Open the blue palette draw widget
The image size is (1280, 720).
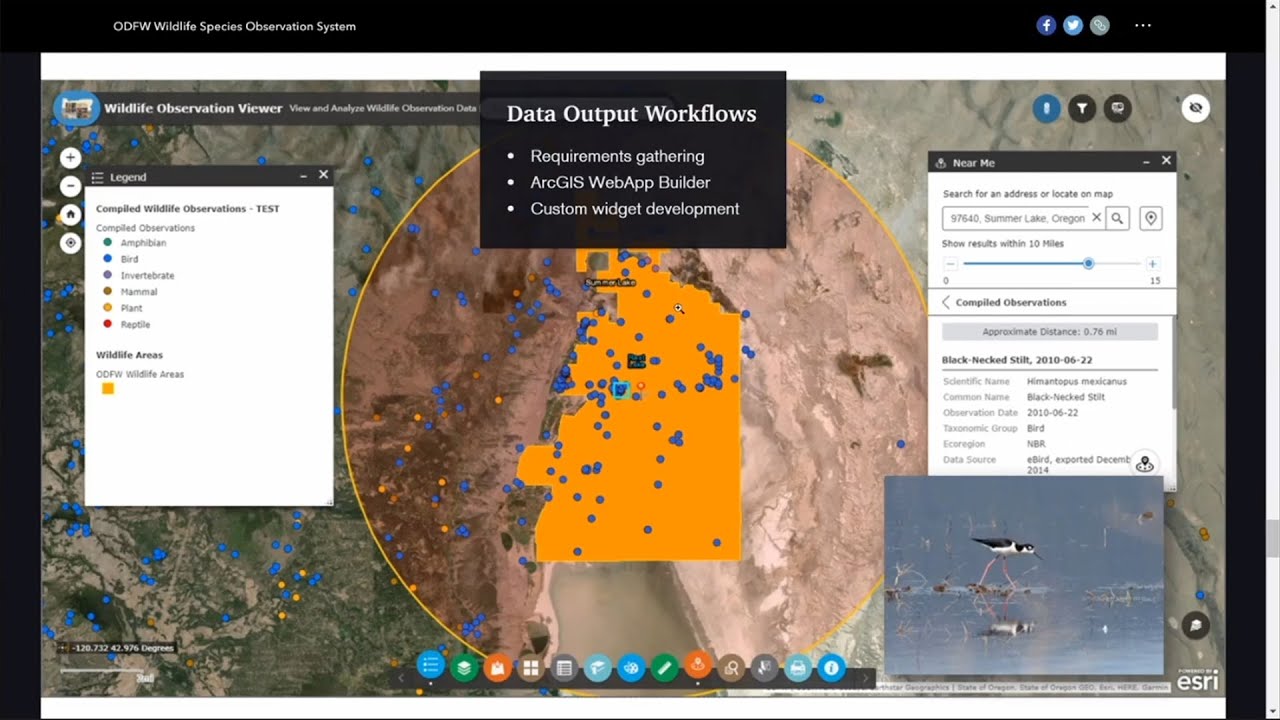point(631,667)
